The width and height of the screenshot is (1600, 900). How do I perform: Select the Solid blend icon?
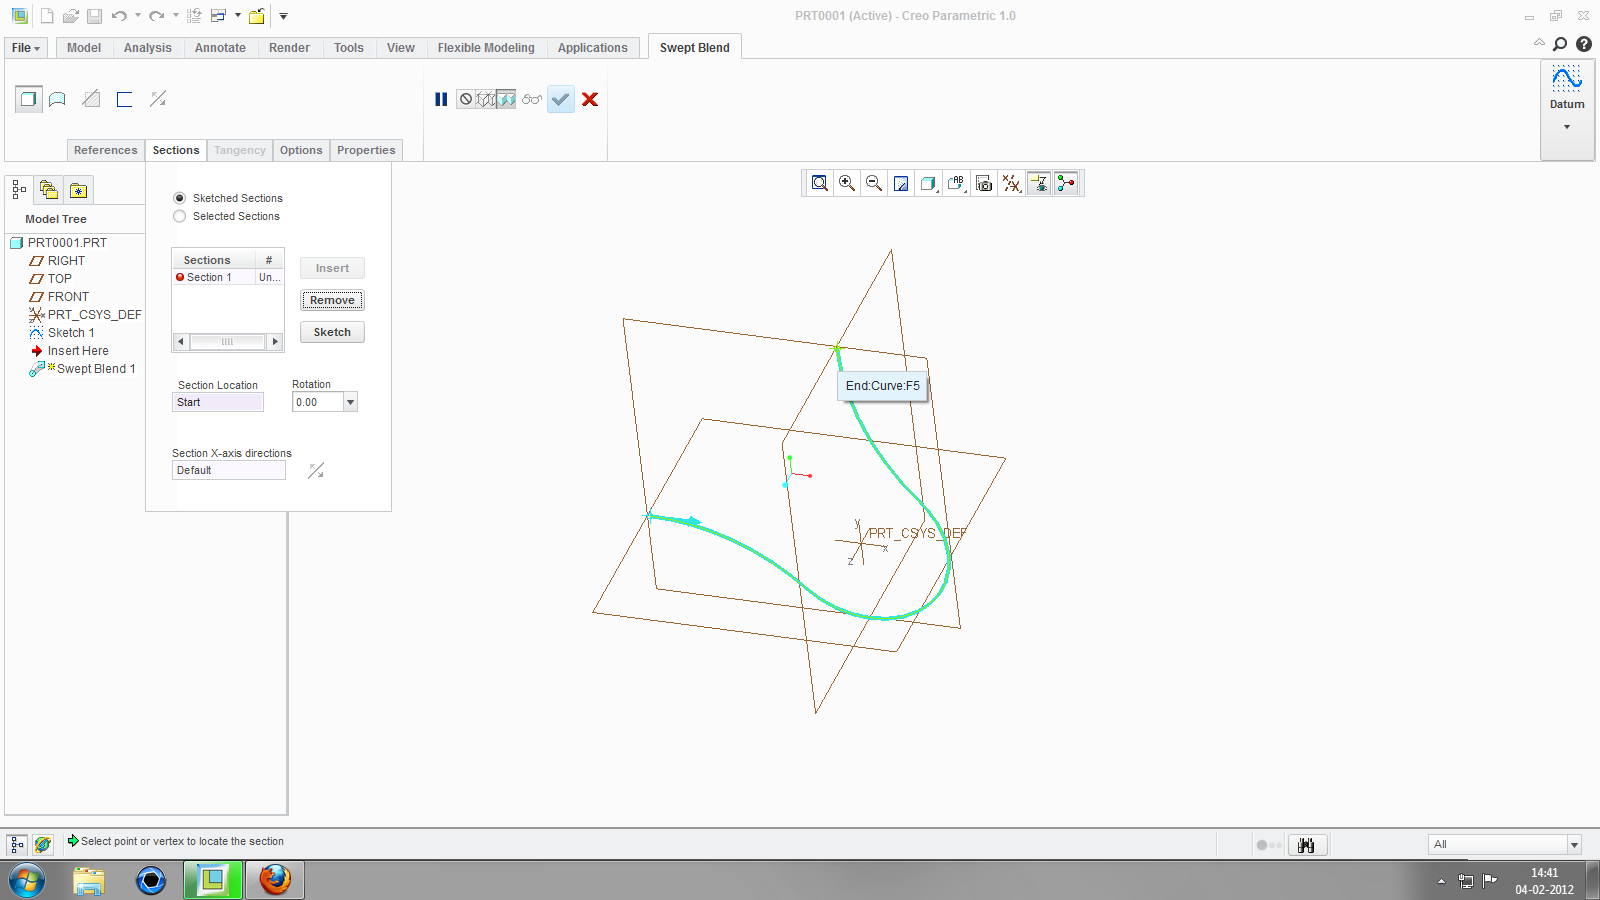[x=28, y=99]
